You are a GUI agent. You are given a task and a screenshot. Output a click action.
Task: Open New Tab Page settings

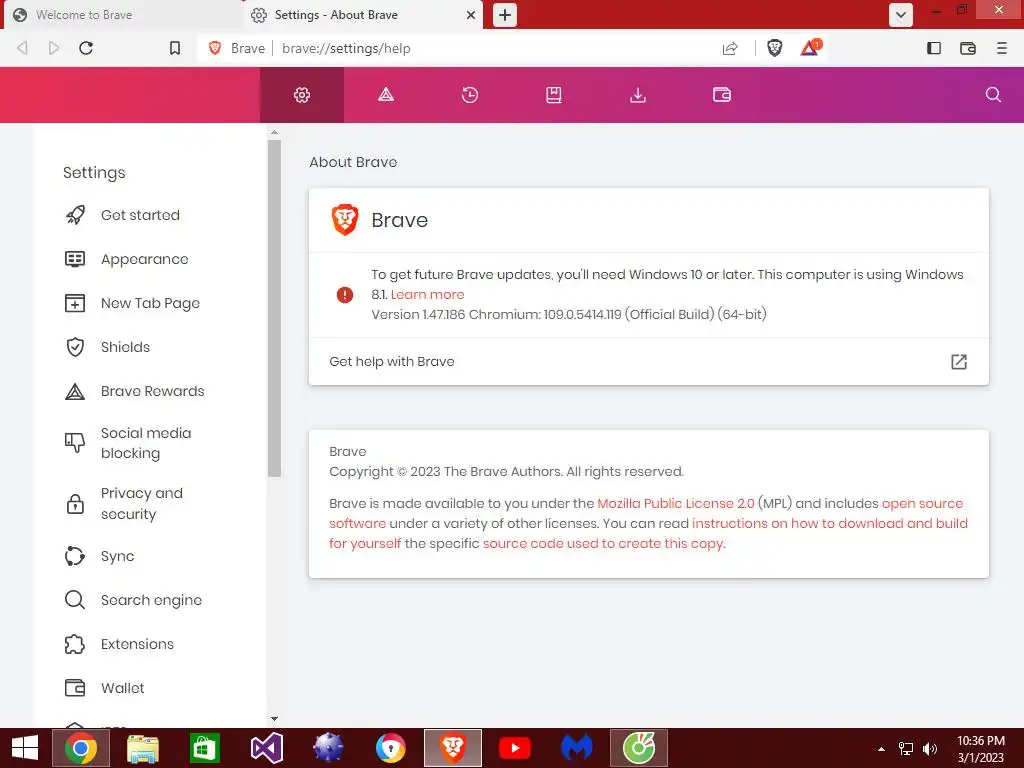150,303
